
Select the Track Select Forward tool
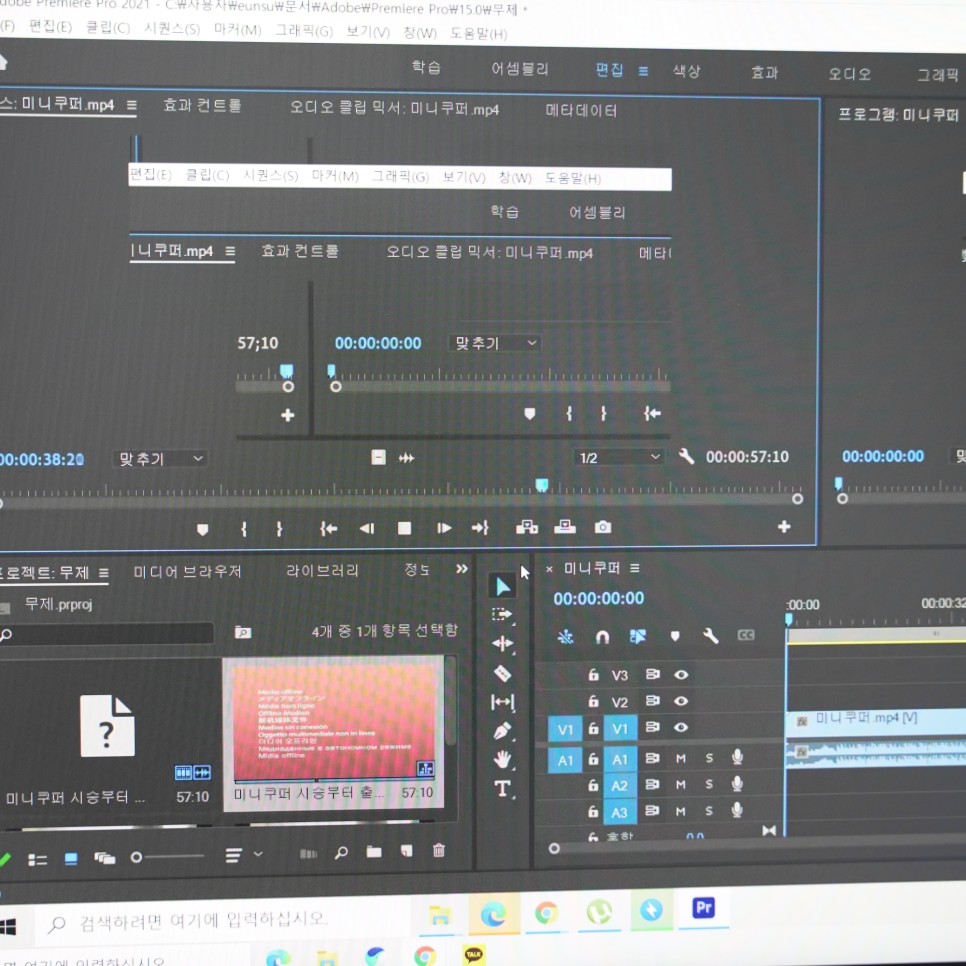click(502, 614)
